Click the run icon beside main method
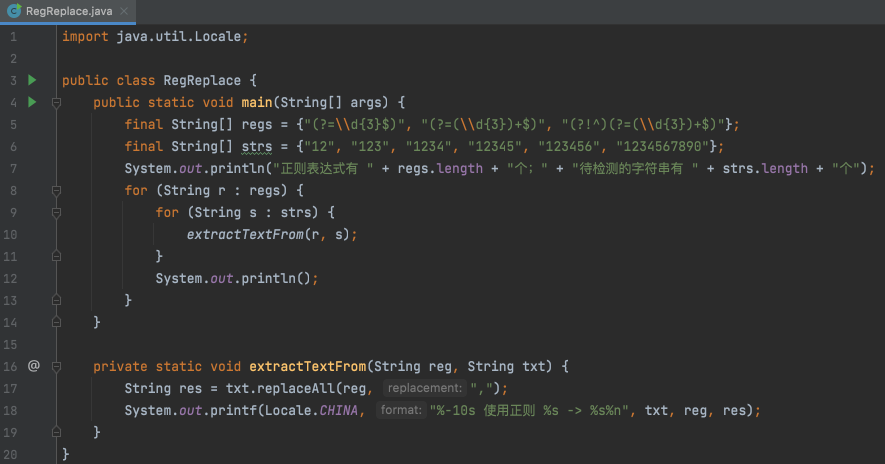885x464 pixels. (33, 102)
